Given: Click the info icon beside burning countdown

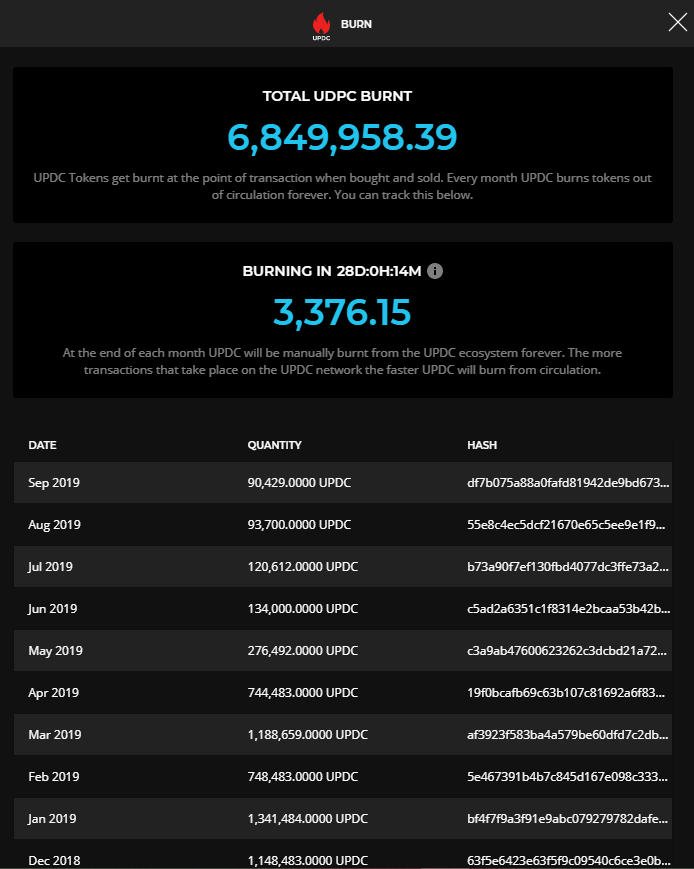Looking at the screenshot, I should tap(435, 271).
